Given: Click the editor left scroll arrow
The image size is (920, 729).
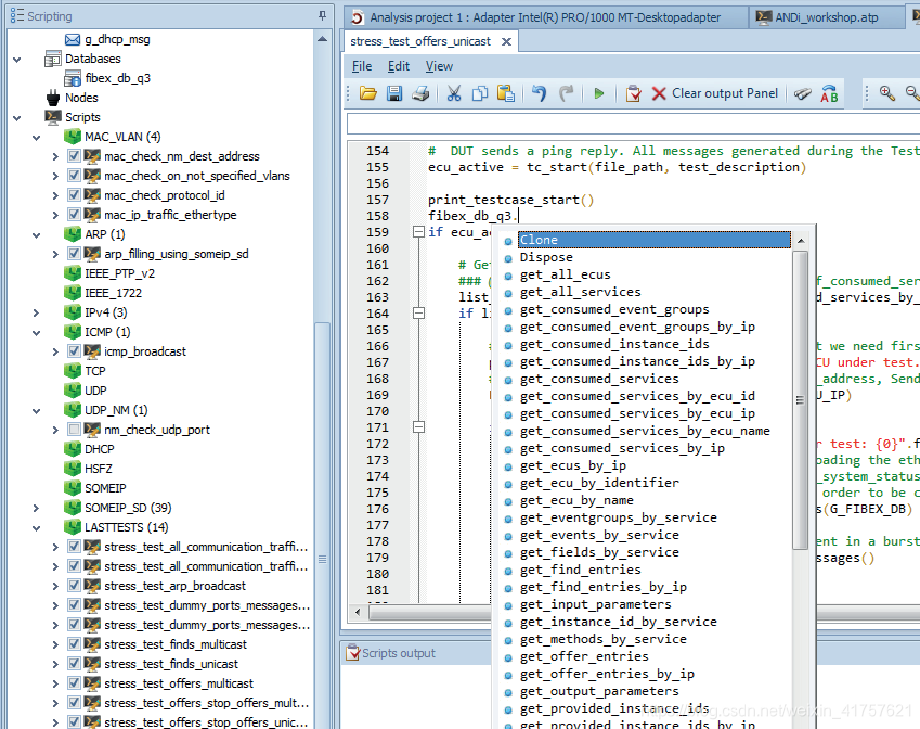Looking at the screenshot, I should 357,612.
